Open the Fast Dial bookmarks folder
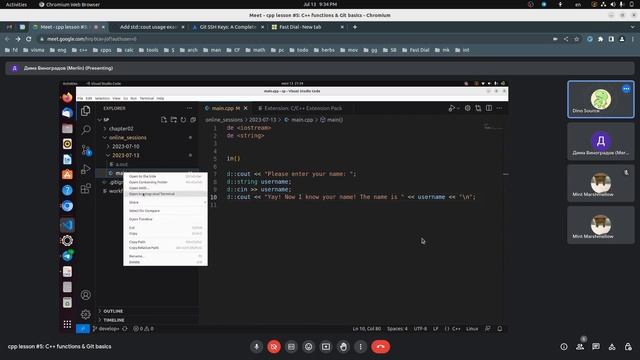Image resolution: width=640 pixels, height=360 pixels. coord(416,50)
